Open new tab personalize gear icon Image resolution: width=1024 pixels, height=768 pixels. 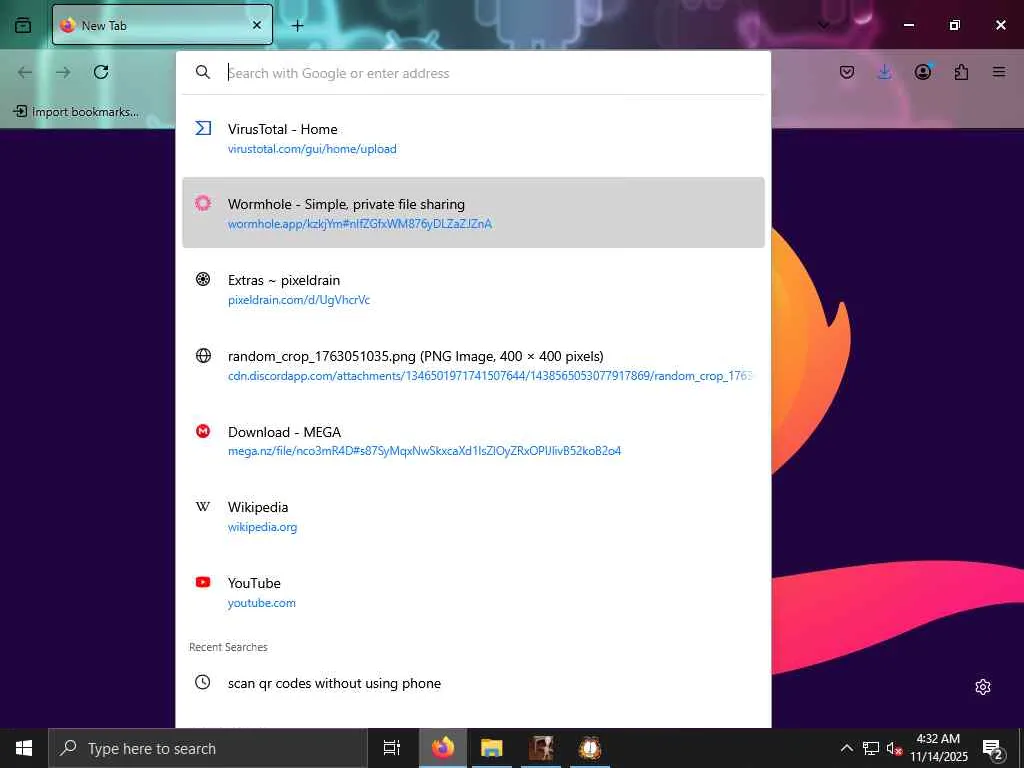[x=983, y=687]
